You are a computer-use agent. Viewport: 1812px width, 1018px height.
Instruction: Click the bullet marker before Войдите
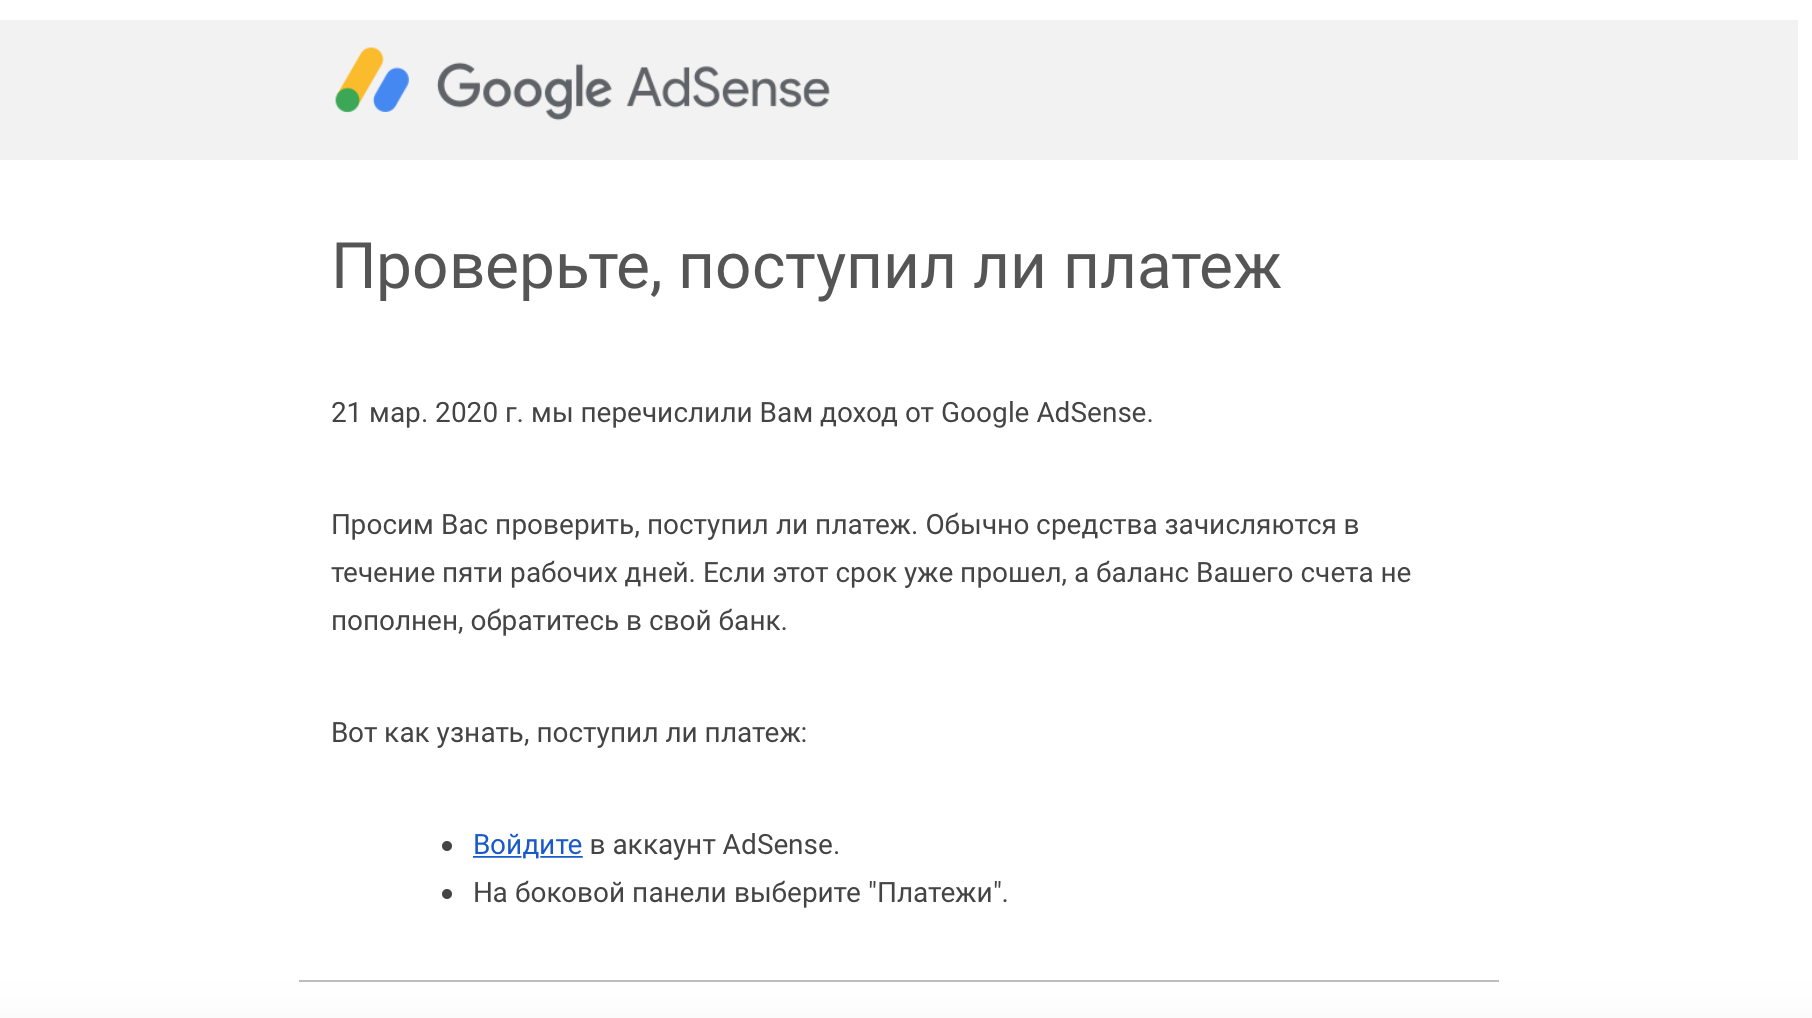447,846
